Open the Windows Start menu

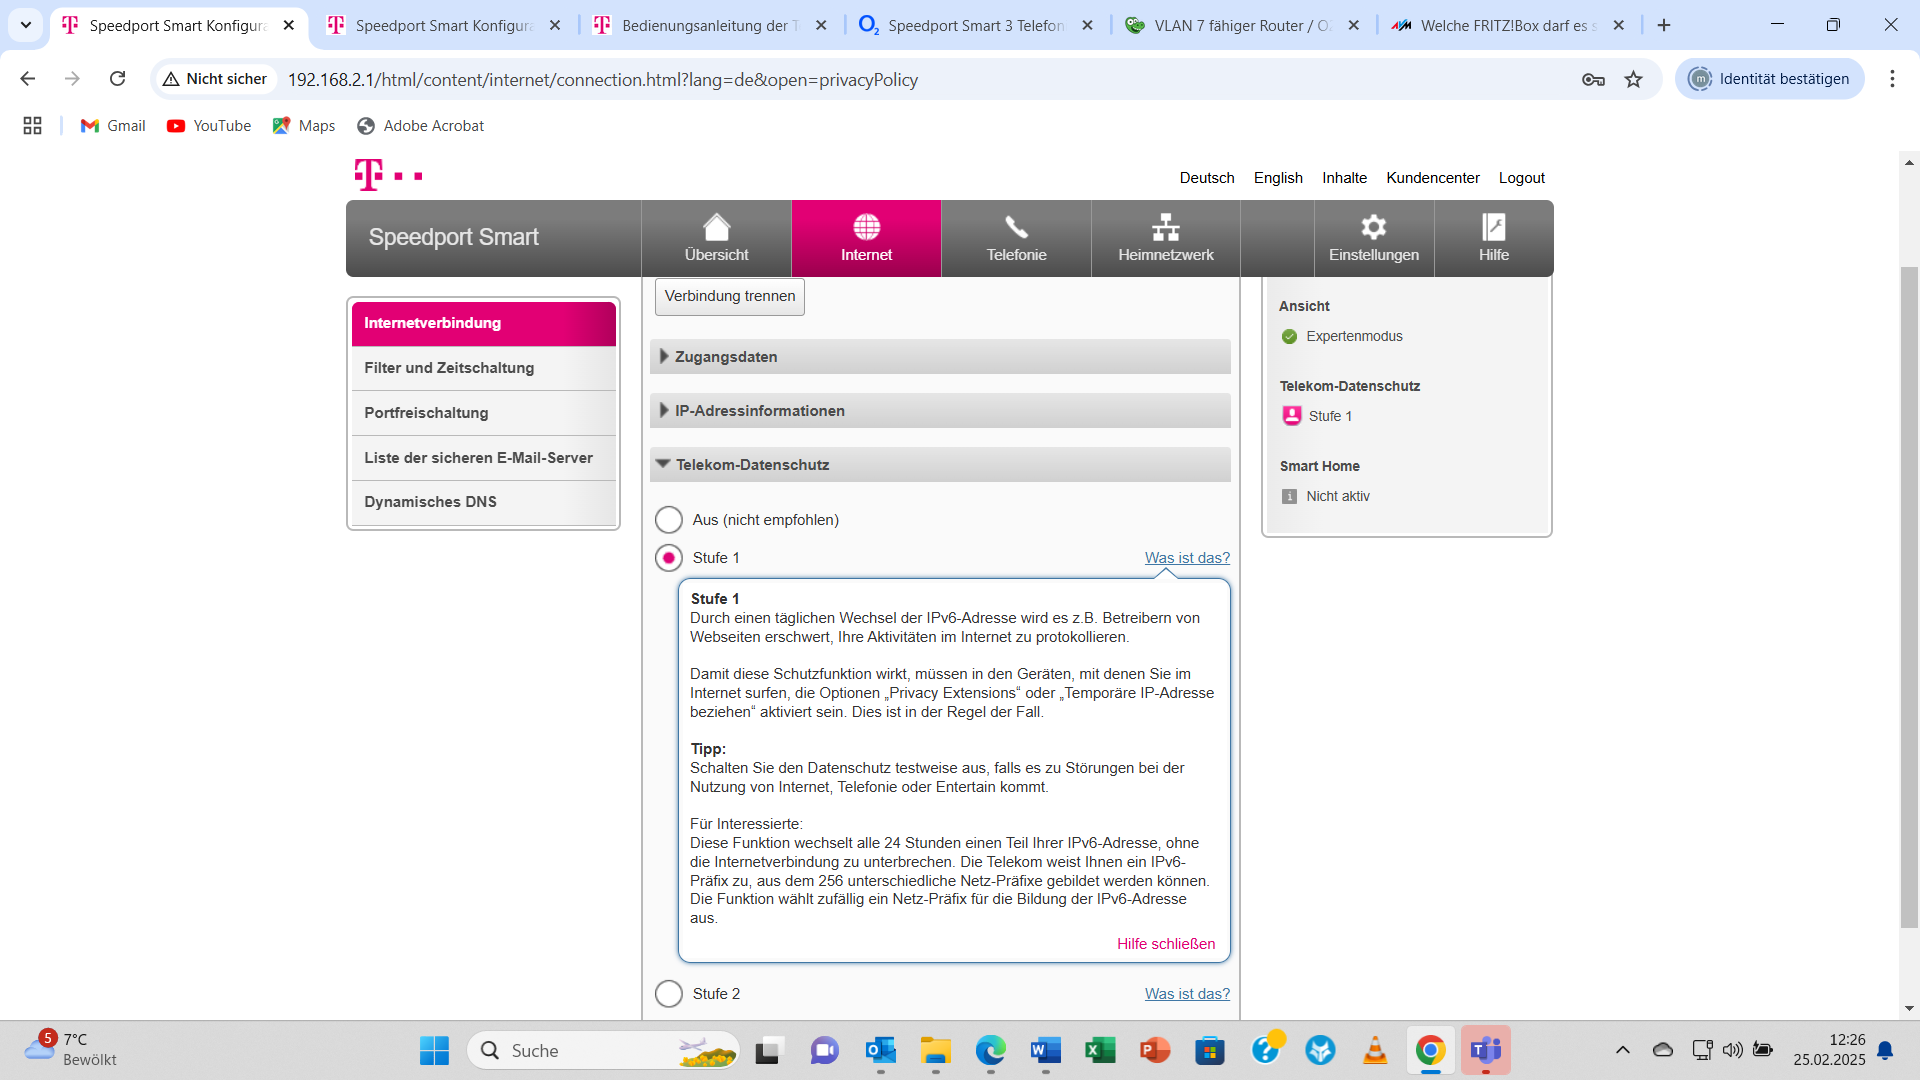(x=434, y=1051)
